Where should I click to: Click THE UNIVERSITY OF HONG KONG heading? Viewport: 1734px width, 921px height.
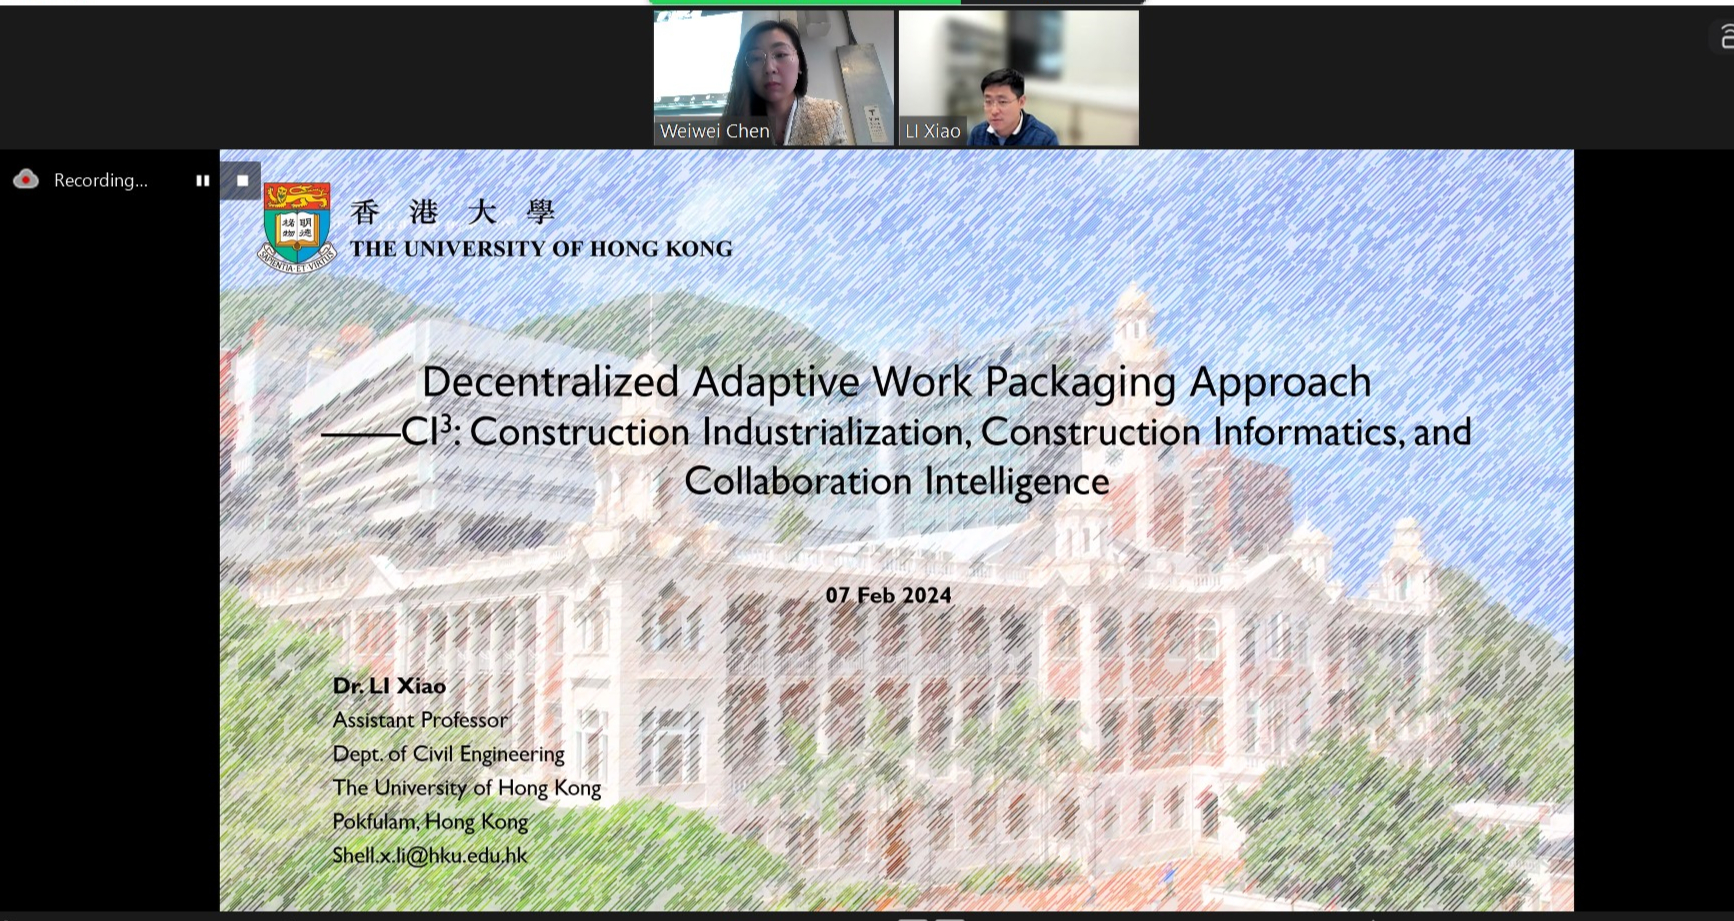coord(541,249)
